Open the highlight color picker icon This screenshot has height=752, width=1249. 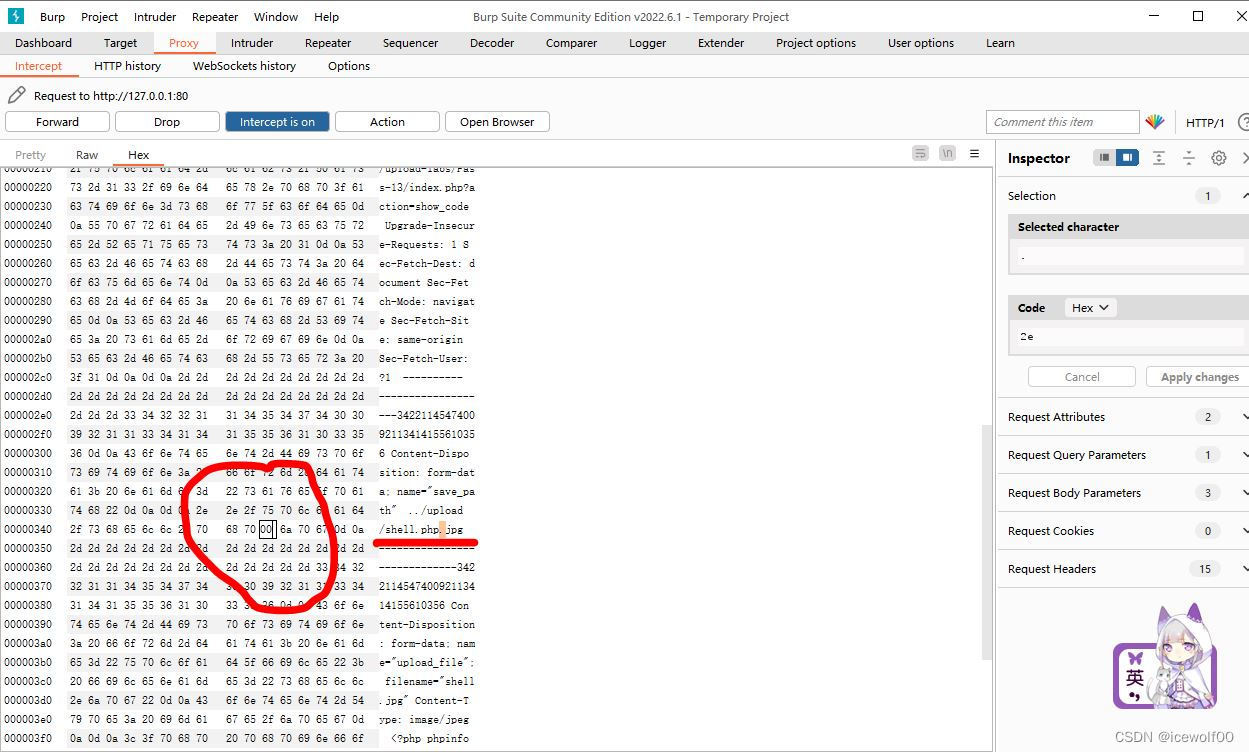click(1155, 122)
